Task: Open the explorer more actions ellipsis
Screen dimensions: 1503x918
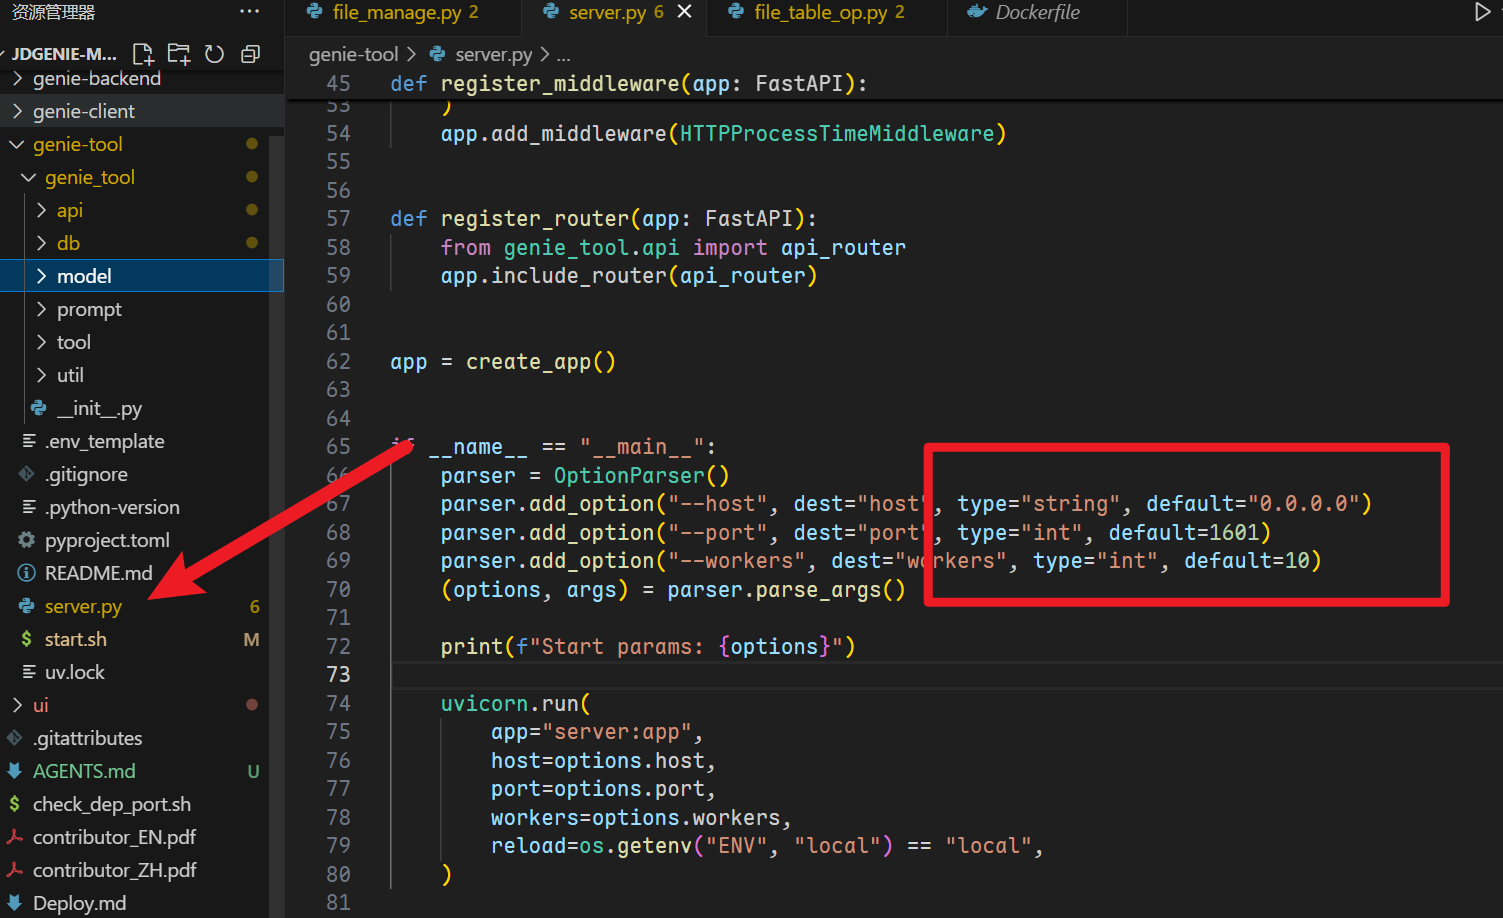Action: [249, 12]
